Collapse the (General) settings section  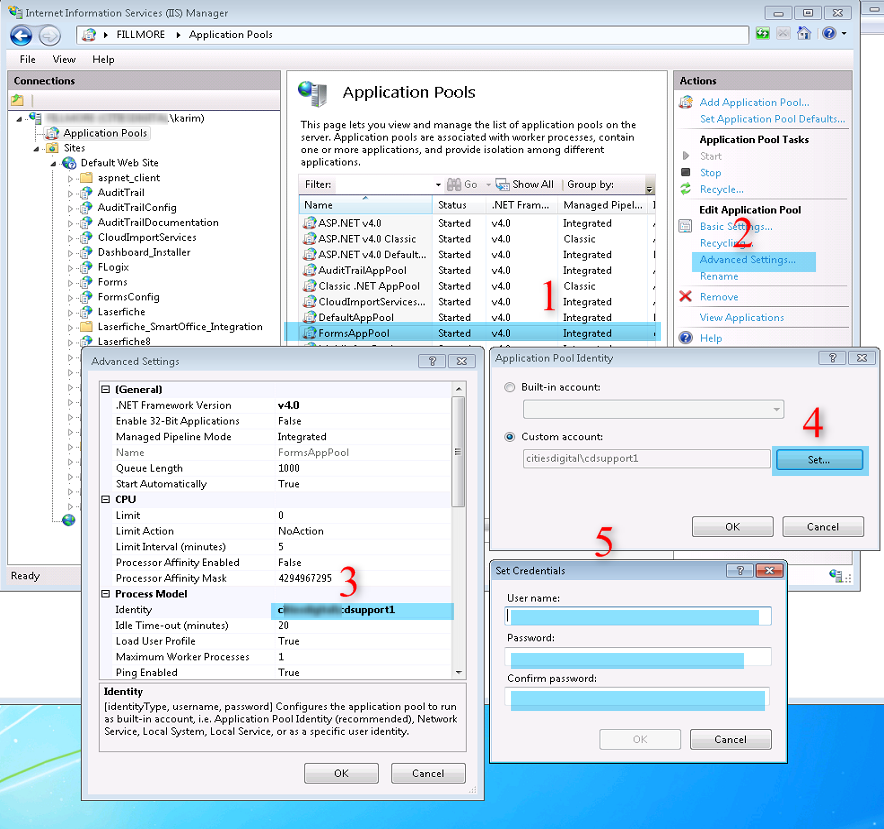105,389
